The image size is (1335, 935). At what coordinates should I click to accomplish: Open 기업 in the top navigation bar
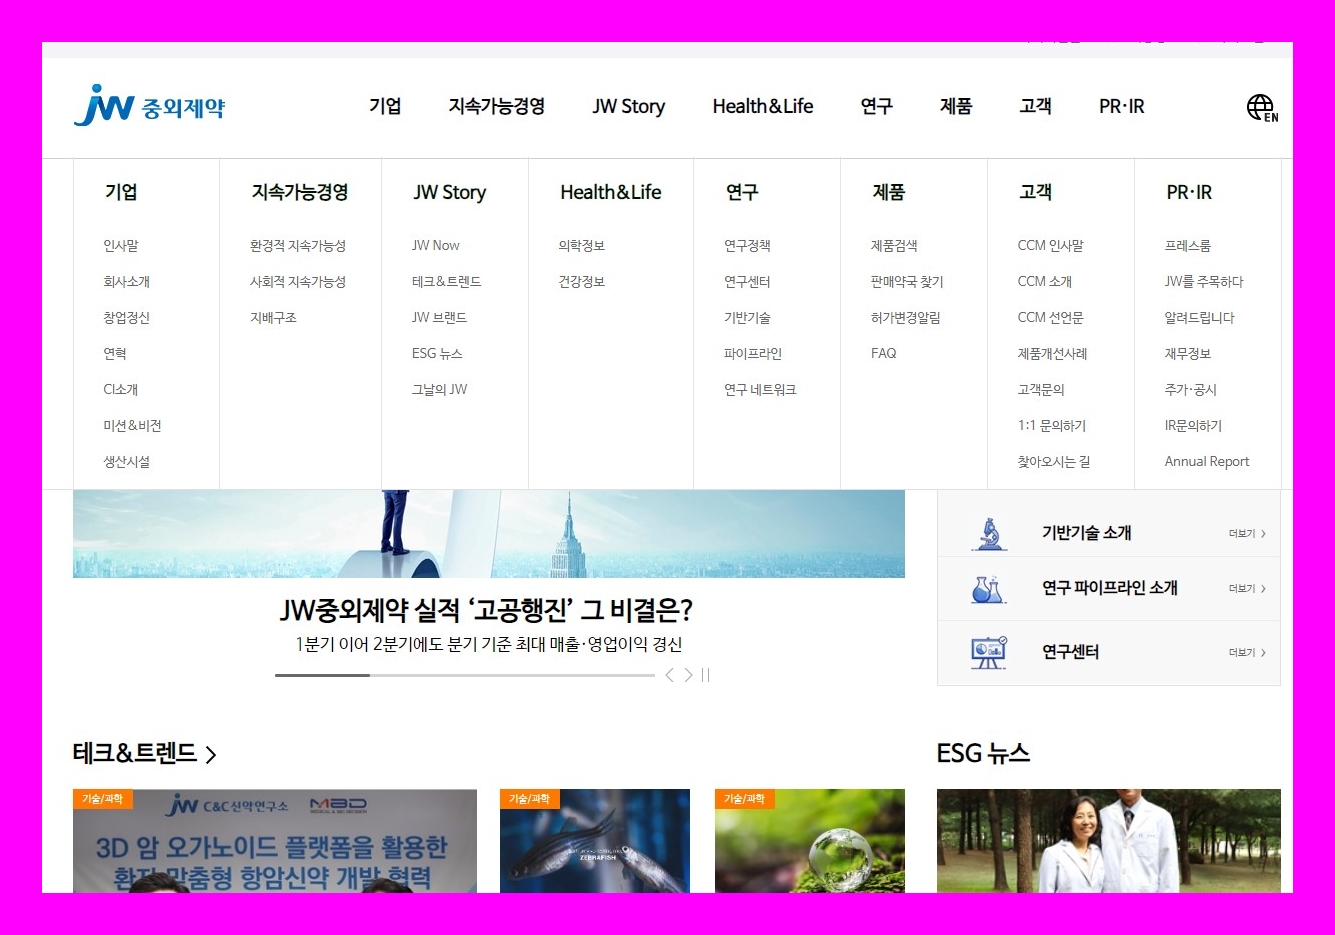[x=385, y=106]
